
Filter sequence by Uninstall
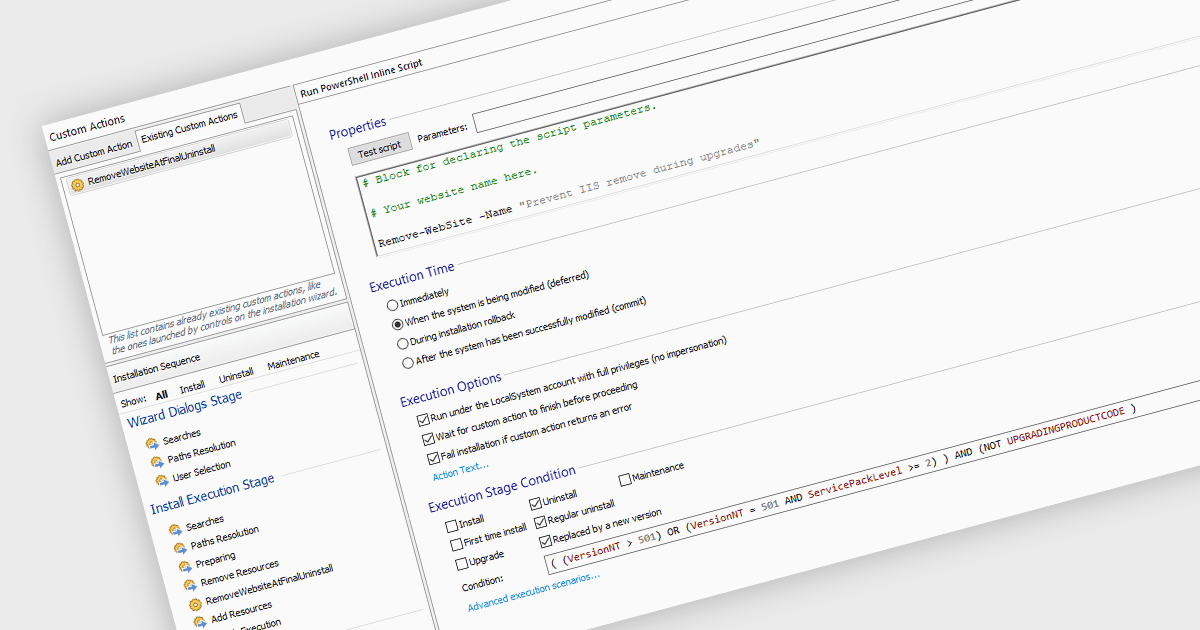point(236,374)
